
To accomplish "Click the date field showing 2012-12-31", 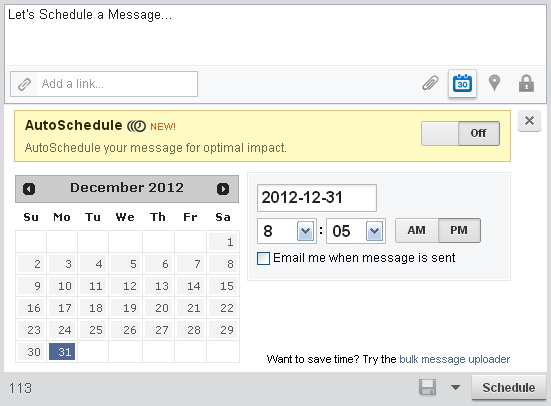I will tap(317, 198).
